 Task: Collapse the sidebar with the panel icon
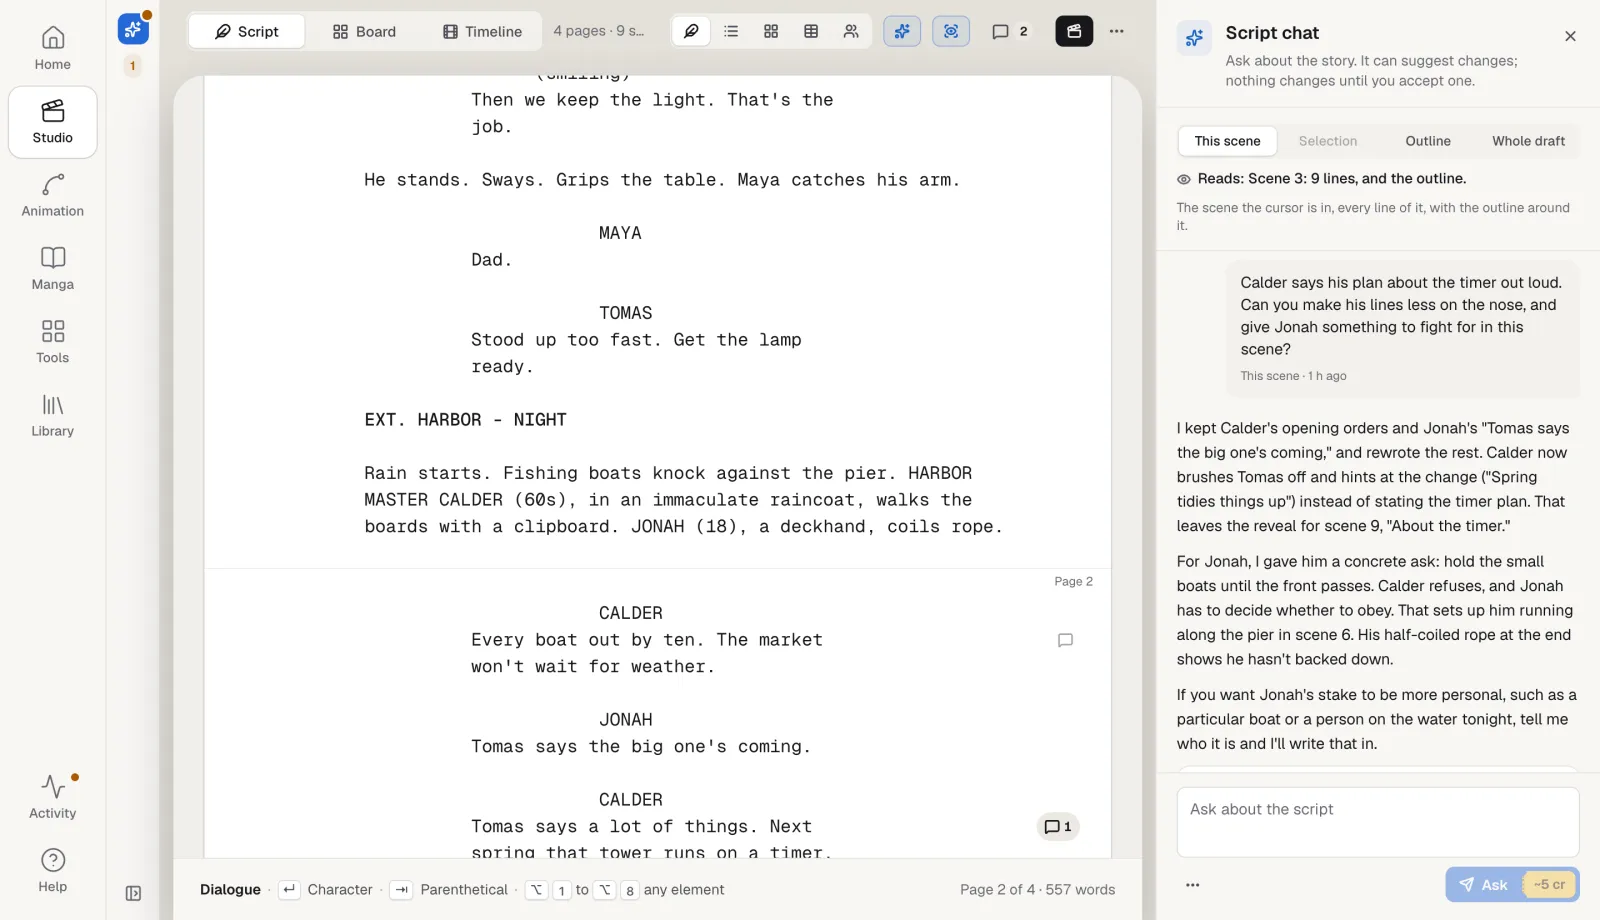(133, 893)
